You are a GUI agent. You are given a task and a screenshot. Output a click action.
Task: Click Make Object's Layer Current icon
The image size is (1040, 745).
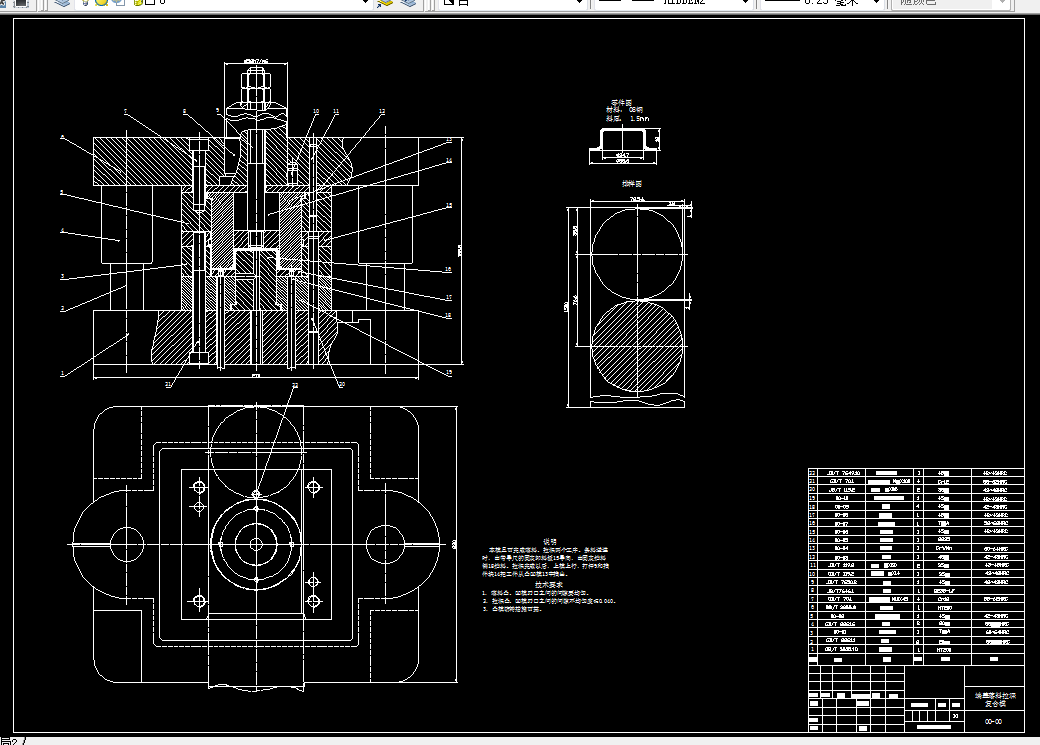coord(385,3)
